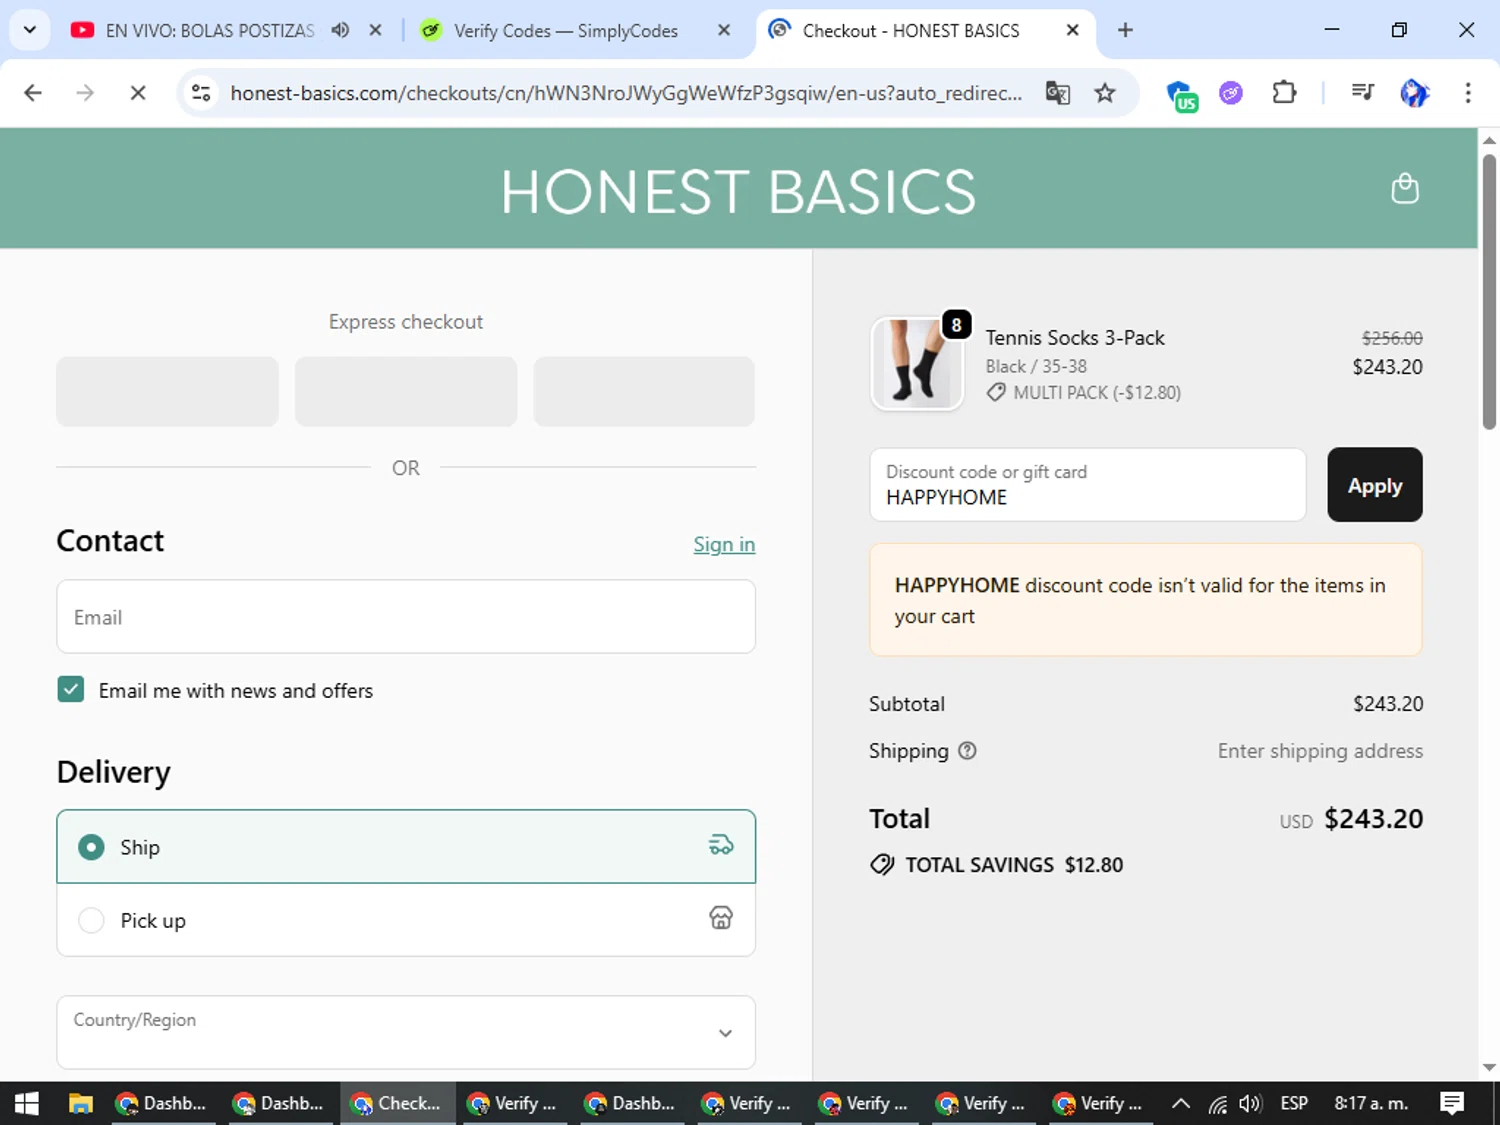View site information icon in address bar

201,93
